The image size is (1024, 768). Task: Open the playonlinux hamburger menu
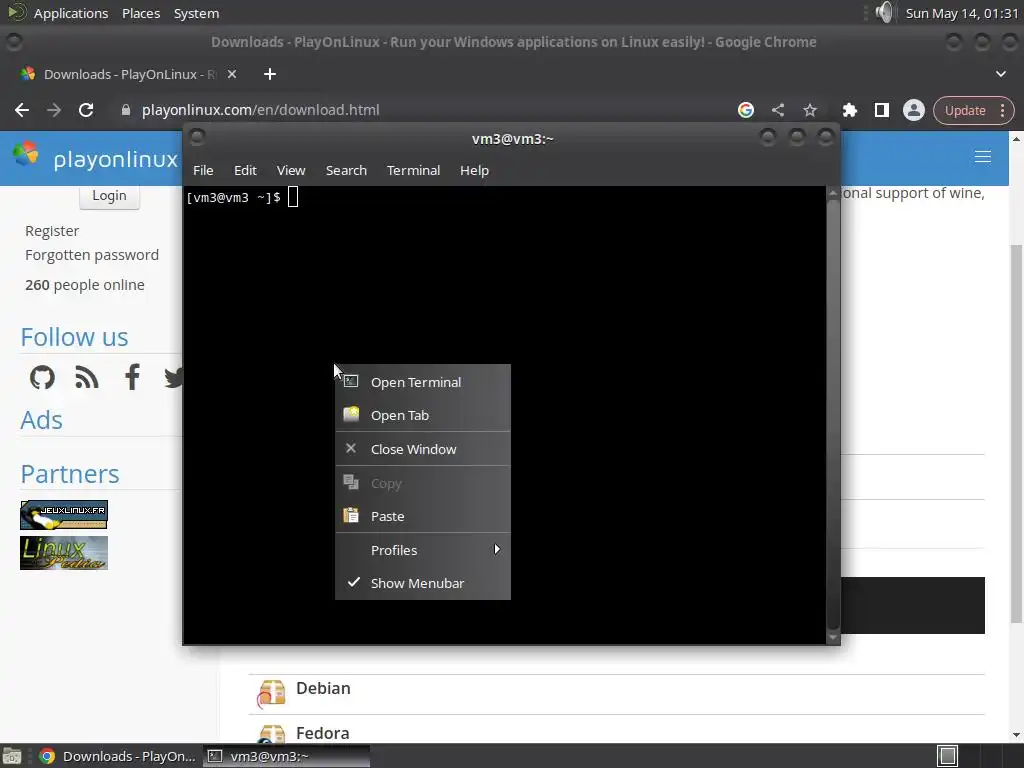pos(982,157)
